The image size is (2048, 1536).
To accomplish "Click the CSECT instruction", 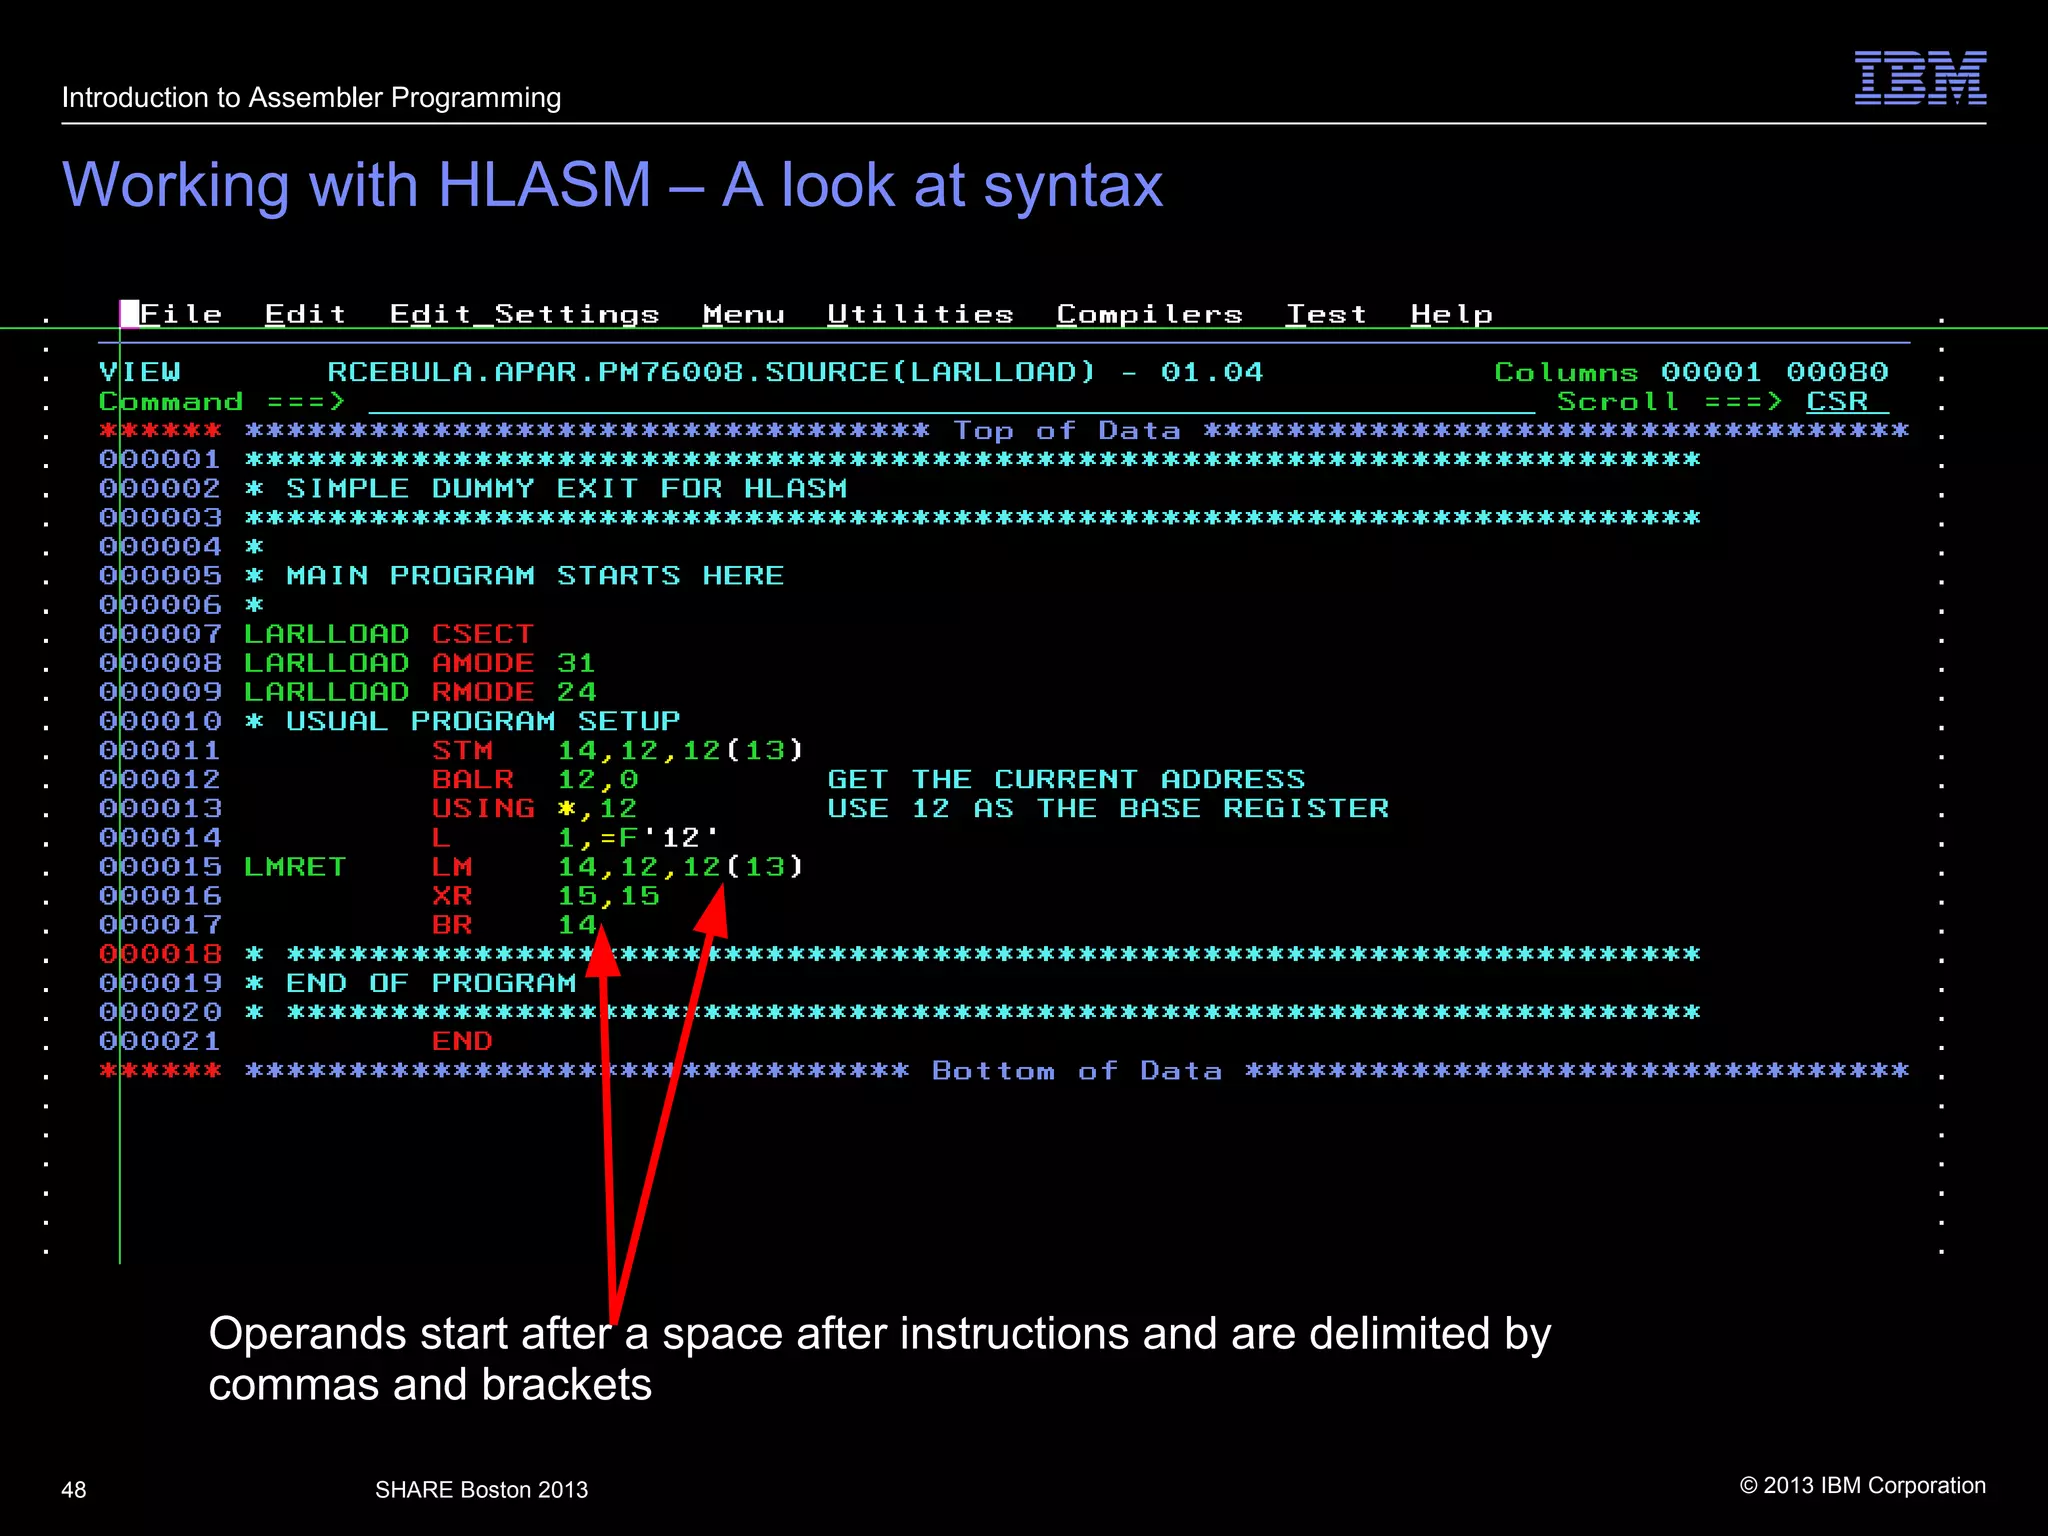I will (483, 634).
